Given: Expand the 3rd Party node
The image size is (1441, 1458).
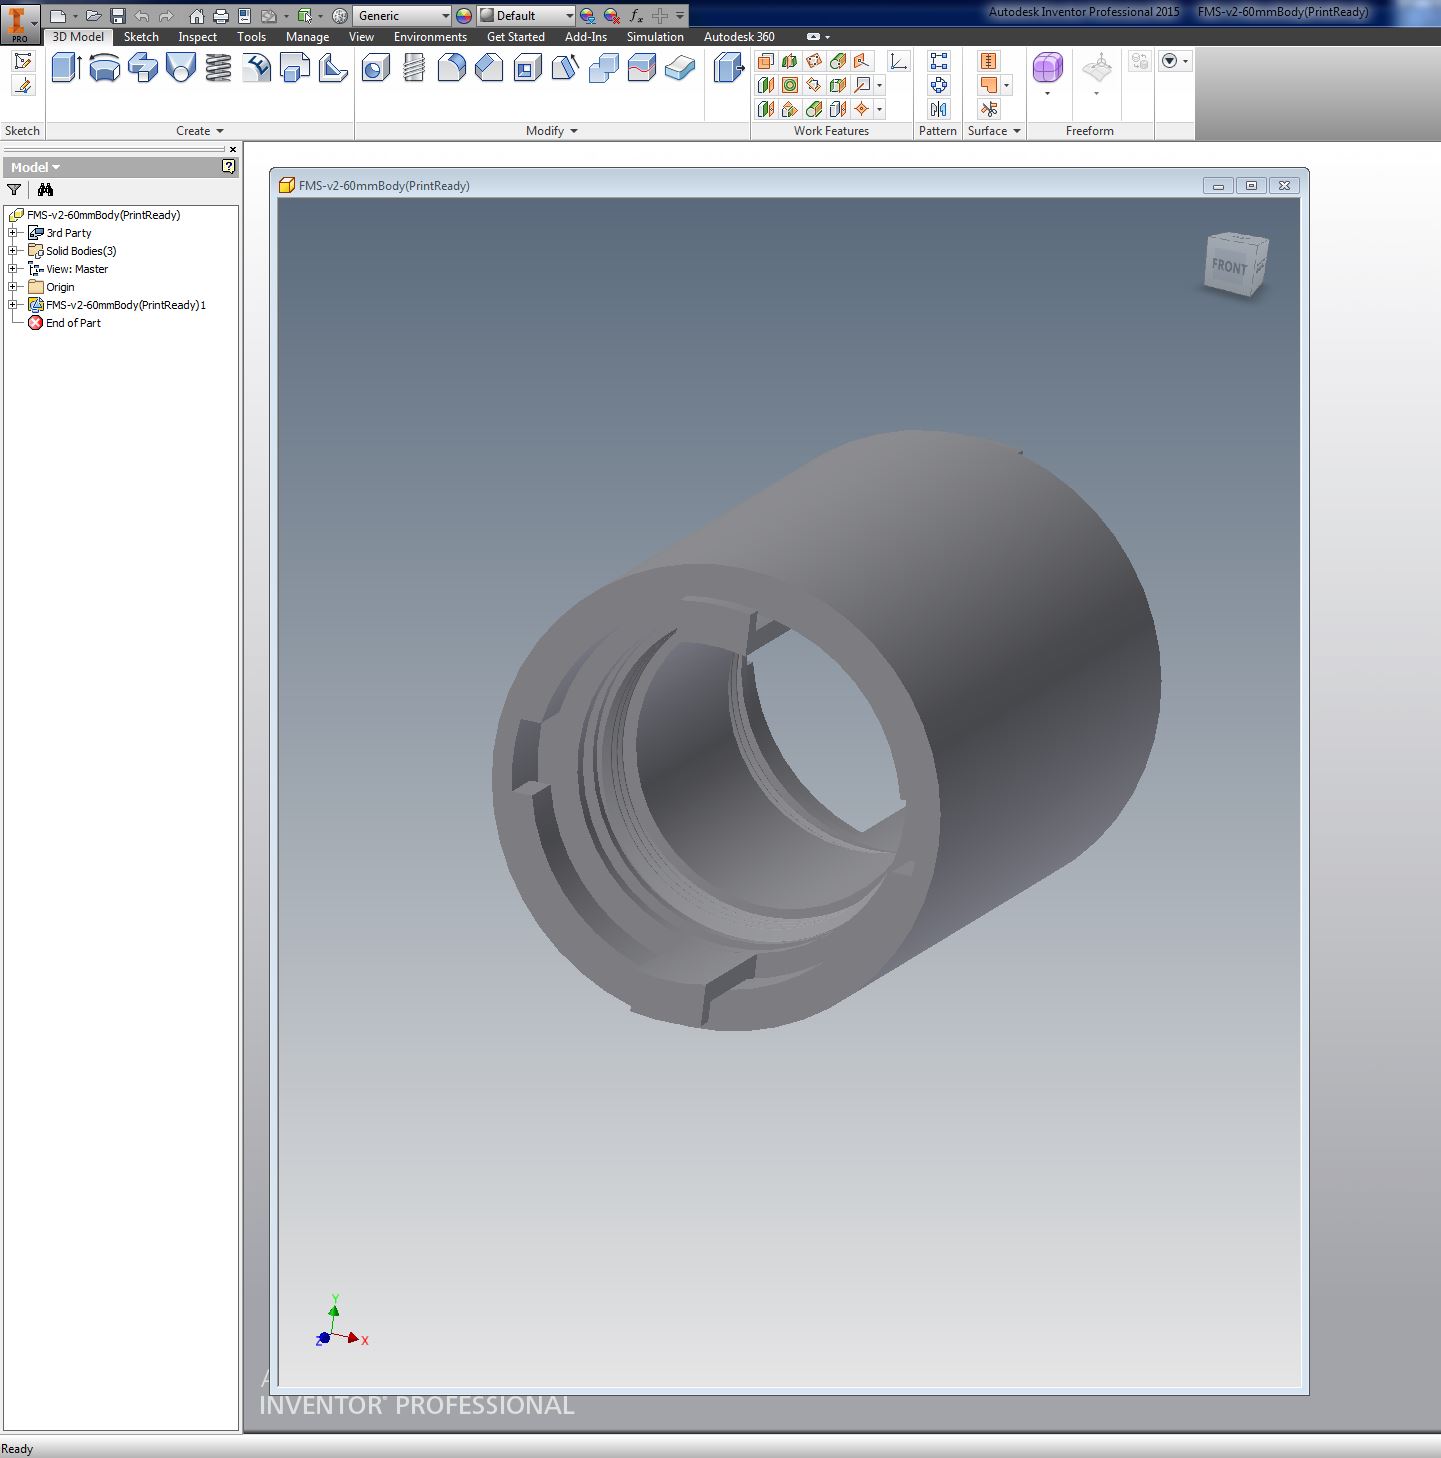Looking at the screenshot, I should click(x=14, y=233).
